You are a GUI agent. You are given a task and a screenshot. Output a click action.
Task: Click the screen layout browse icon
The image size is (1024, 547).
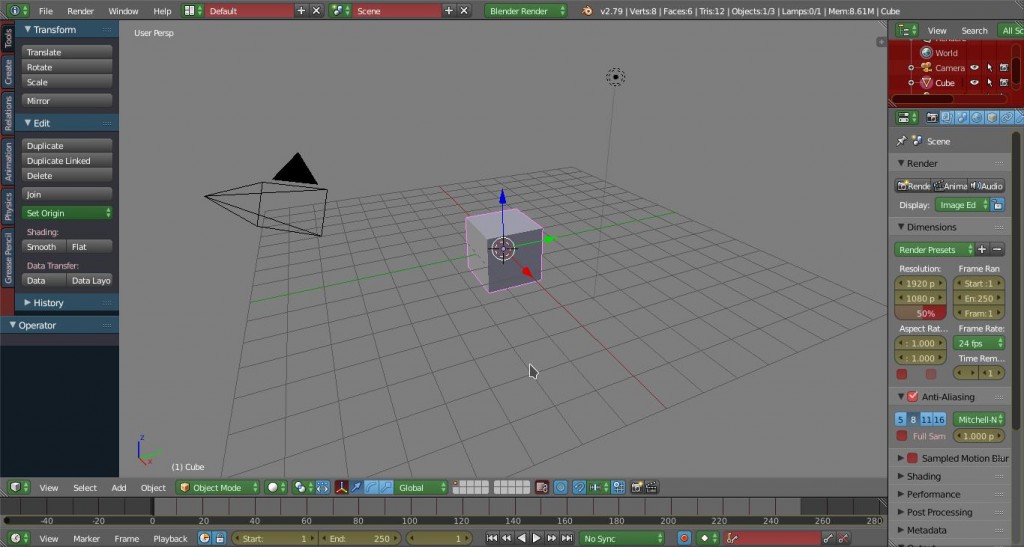pyautogui.click(x=193, y=10)
